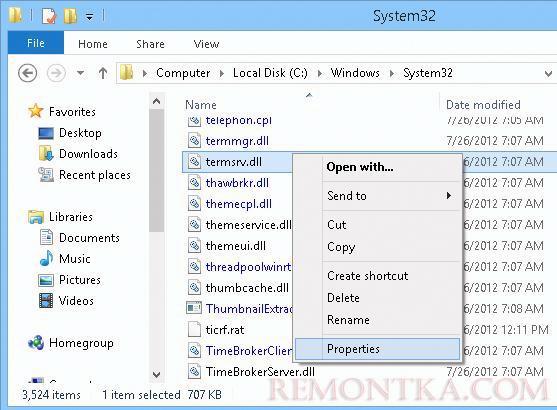Click the threadpoolwinrt file icon

point(194,267)
